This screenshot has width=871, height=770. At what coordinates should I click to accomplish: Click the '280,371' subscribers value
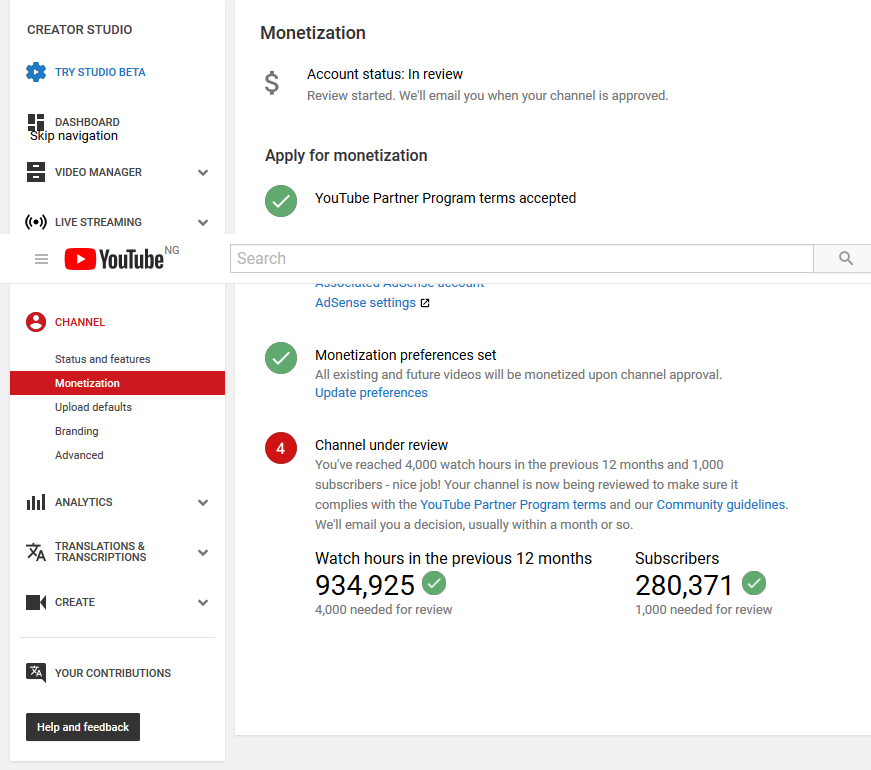[x=684, y=586]
